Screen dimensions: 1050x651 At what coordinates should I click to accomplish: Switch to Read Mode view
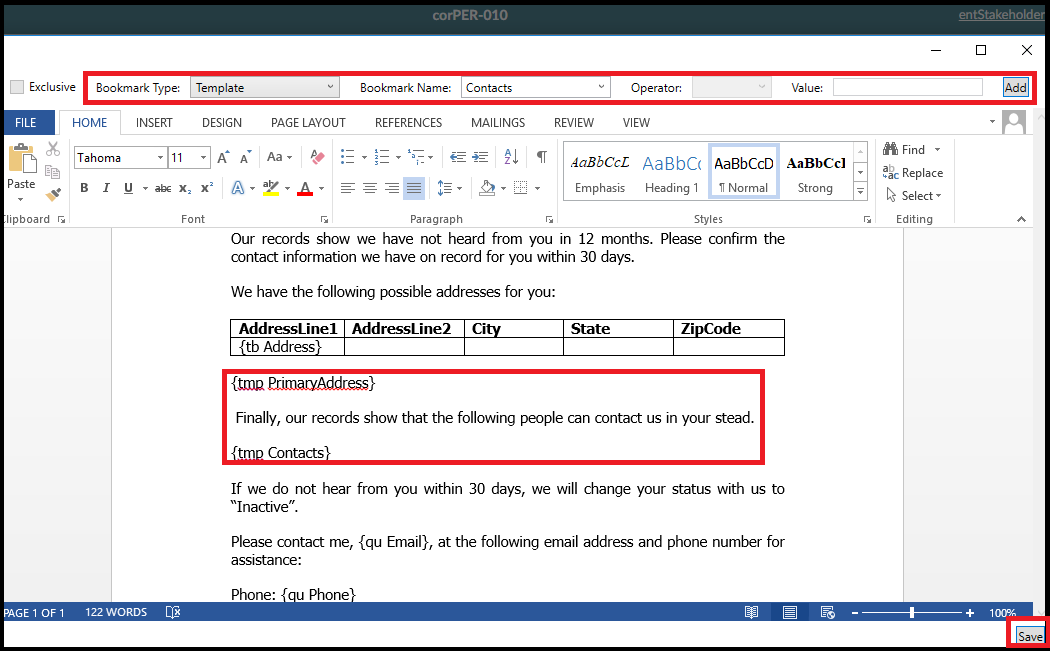751,612
